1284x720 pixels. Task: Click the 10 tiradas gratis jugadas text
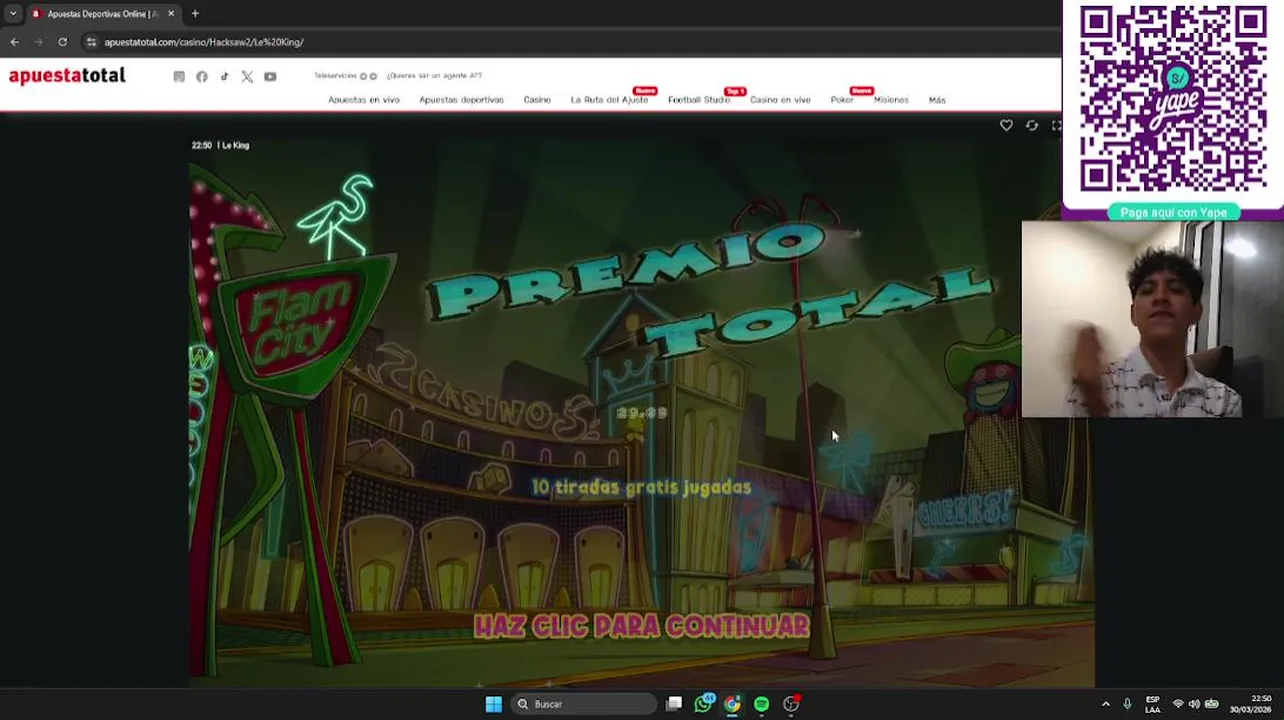[641, 487]
